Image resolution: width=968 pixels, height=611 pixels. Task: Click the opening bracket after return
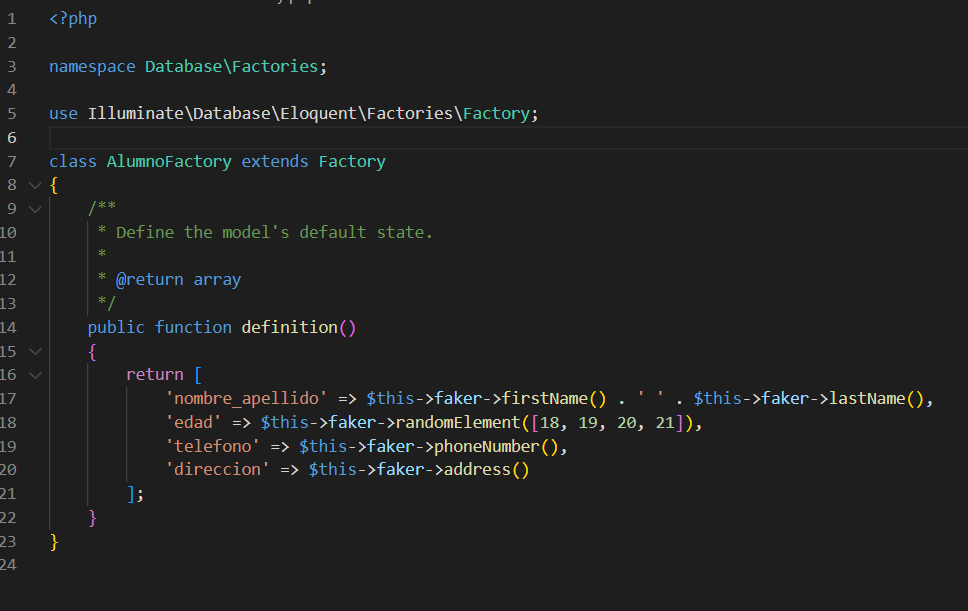point(198,375)
